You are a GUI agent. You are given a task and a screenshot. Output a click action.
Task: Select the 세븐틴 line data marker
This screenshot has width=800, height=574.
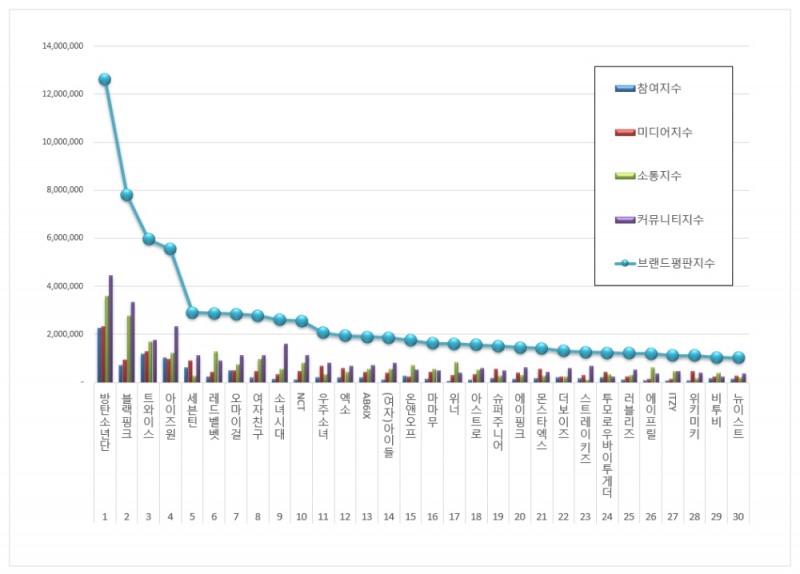click(192, 312)
